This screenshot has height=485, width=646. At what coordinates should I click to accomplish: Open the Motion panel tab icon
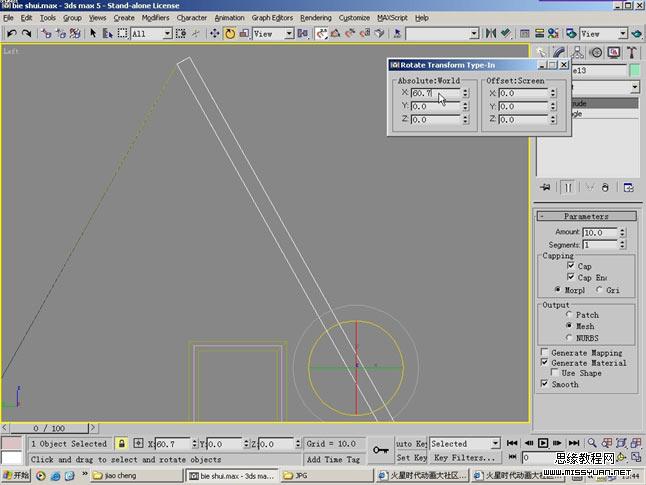coord(596,52)
